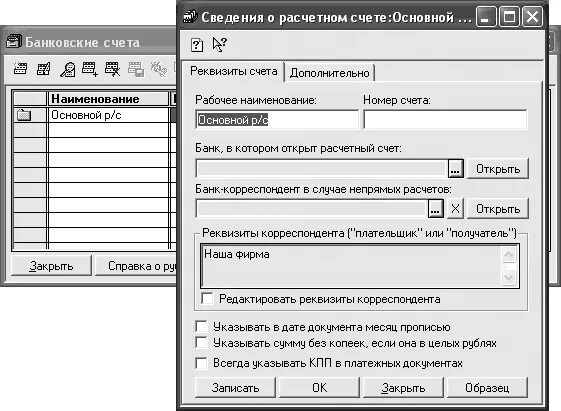Click the What's This pointer help icon

pos(219,44)
